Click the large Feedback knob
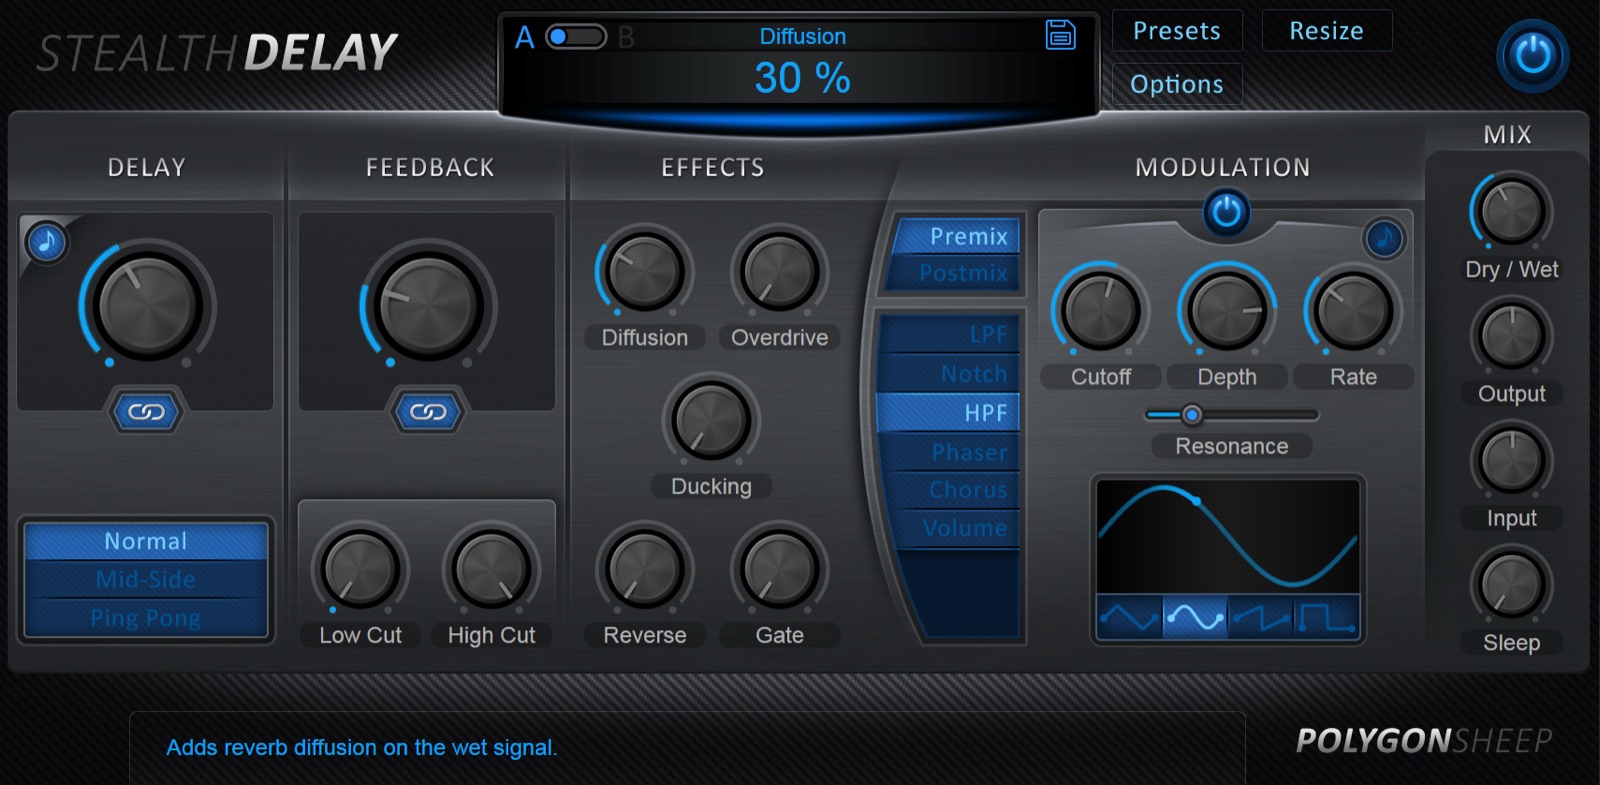The width and height of the screenshot is (1600, 785). (428, 305)
